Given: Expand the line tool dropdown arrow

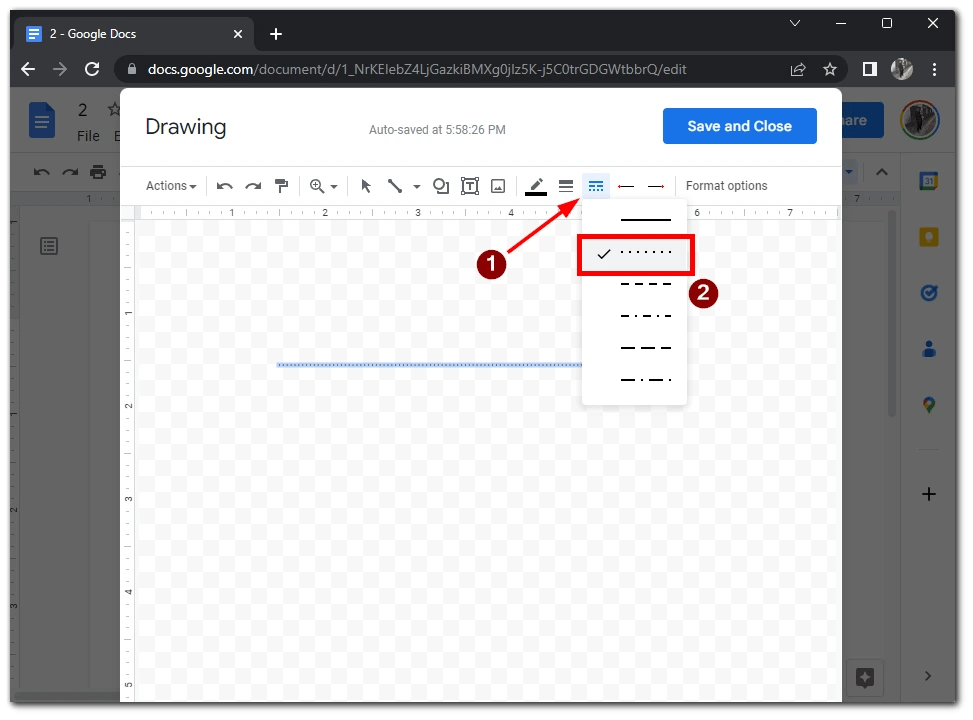Looking at the screenshot, I should click(416, 186).
